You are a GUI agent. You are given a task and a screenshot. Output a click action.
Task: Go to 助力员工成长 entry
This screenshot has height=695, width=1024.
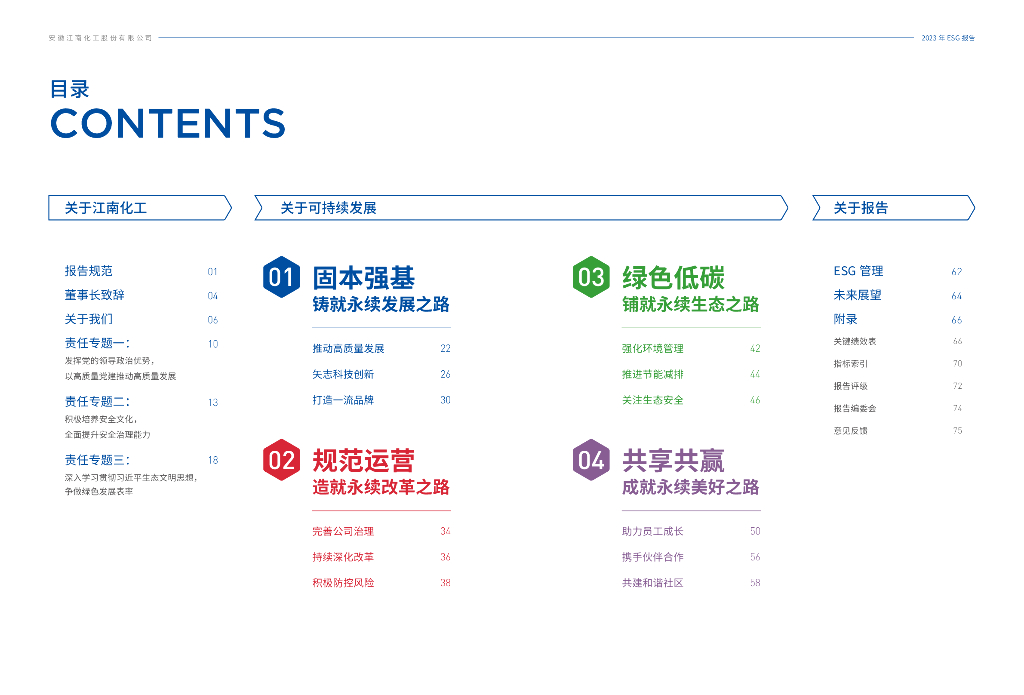pos(652,532)
